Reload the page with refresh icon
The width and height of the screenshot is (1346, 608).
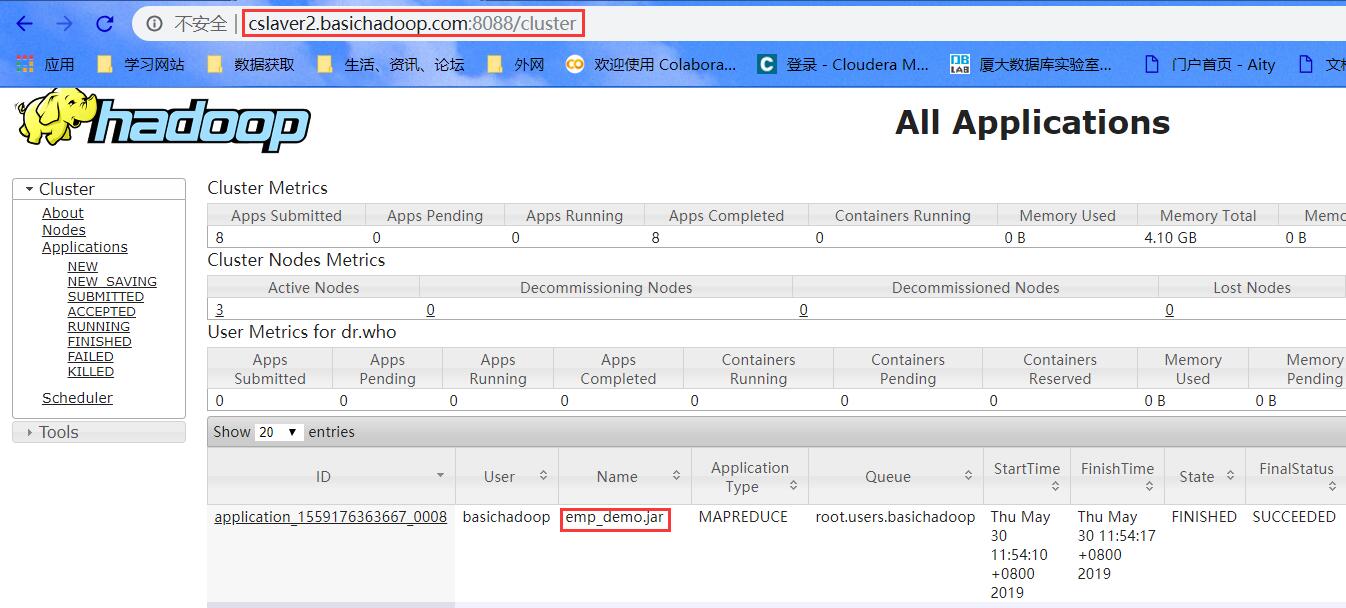104,23
